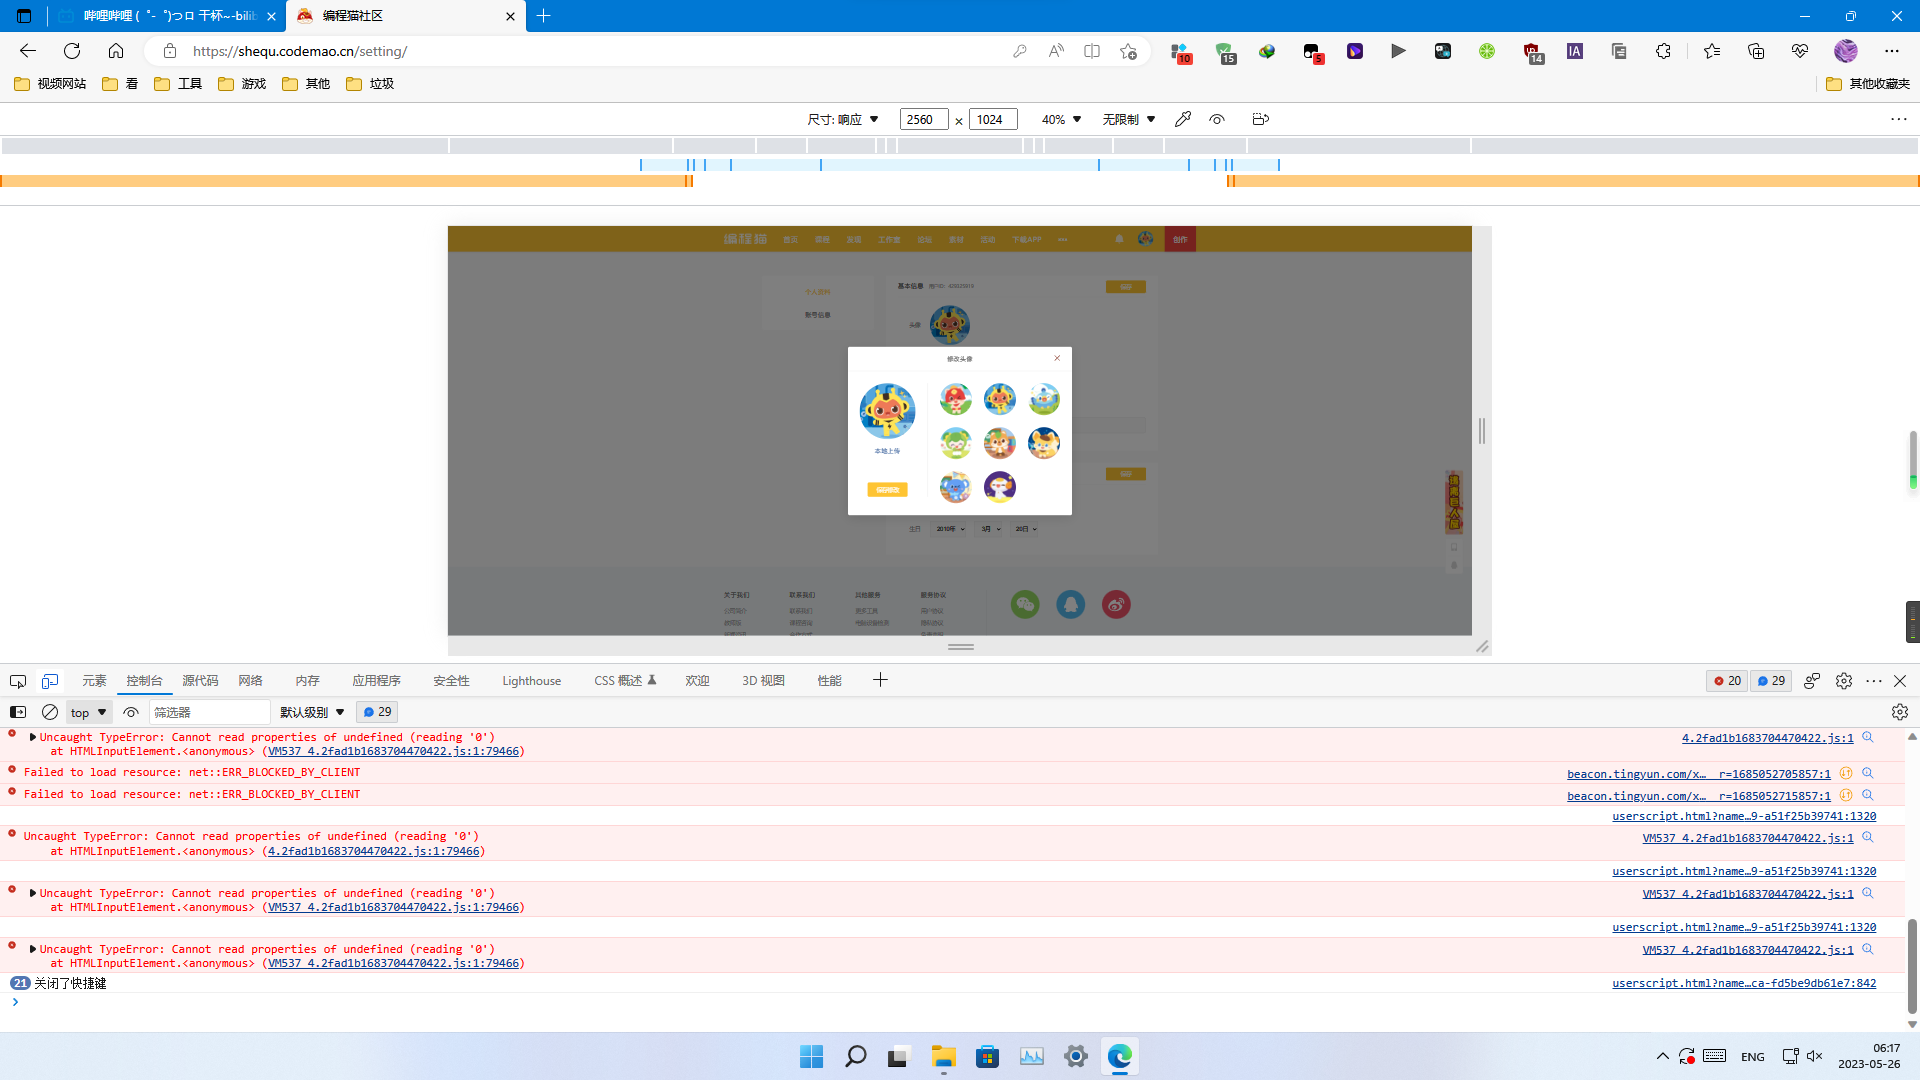
Task: Refresh the page
Action: pos(72,51)
